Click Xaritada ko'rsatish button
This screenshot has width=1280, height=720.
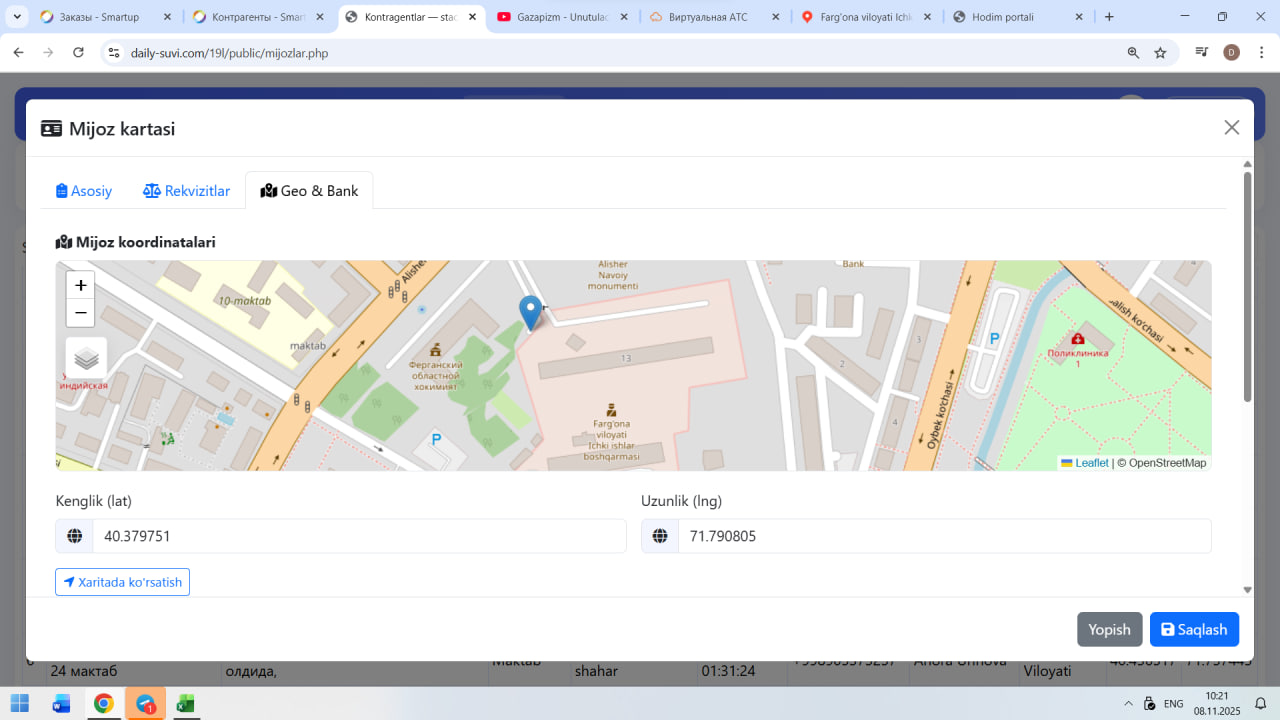(x=122, y=582)
